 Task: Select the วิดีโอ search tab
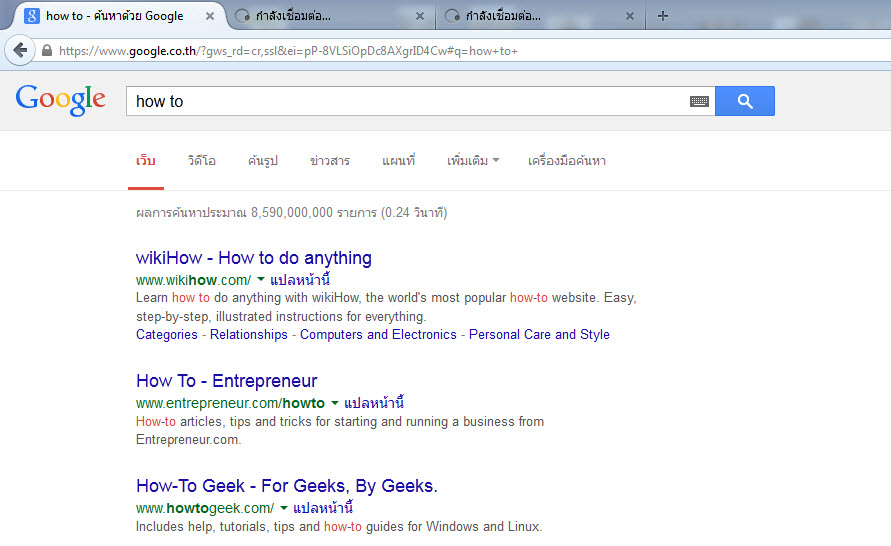click(x=202, y=161)
